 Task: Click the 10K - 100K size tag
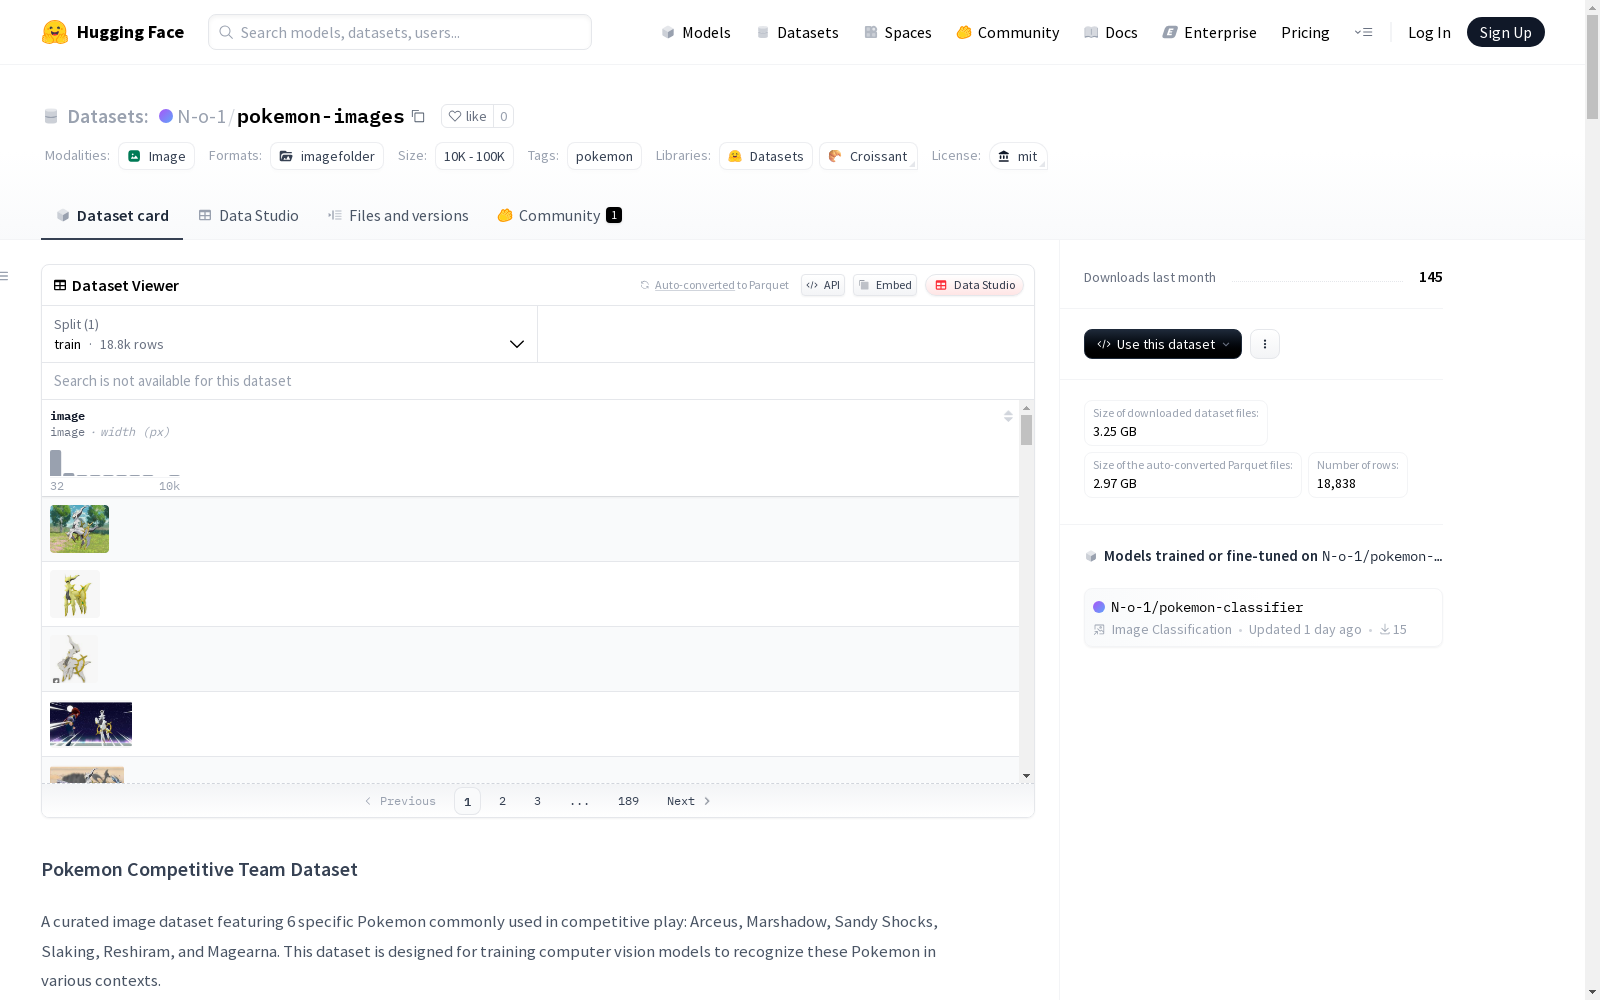tap(474, 156)
